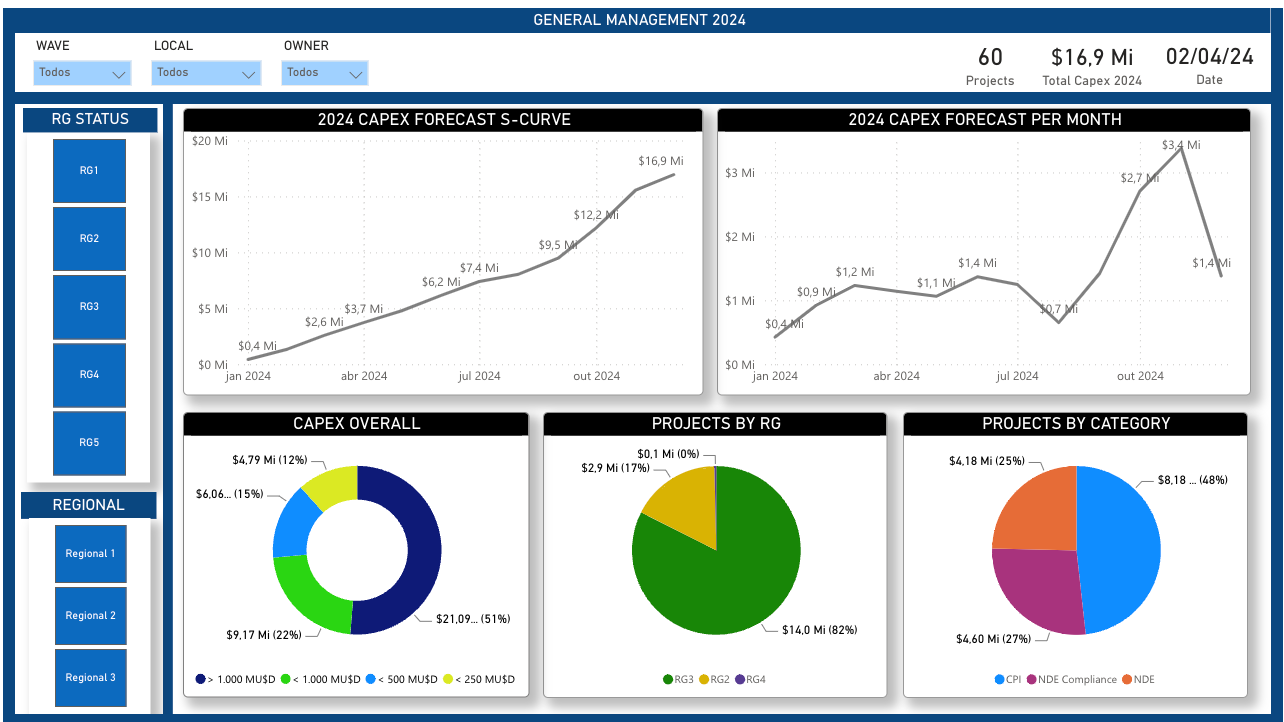Click the blue CPI legend marker
Viewport: 1284px width, 722px height.
click(x=1000, y=680)
